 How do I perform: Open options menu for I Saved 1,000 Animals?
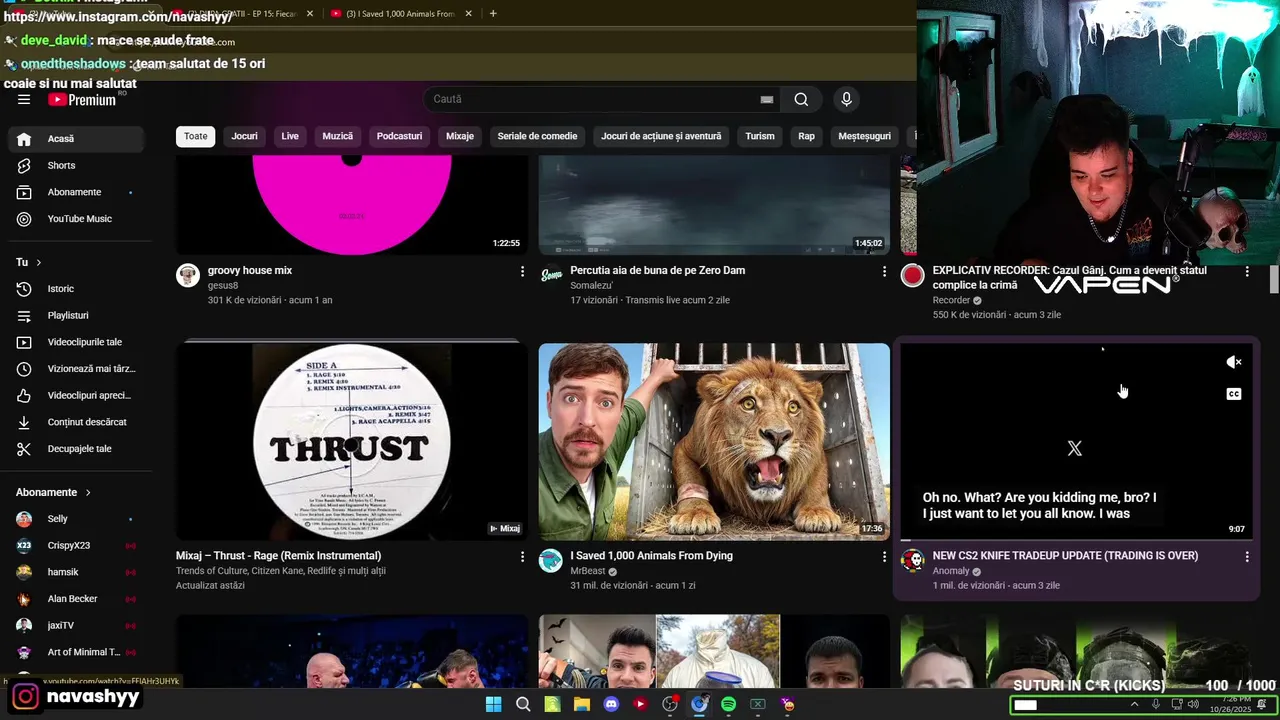(884, 556)
